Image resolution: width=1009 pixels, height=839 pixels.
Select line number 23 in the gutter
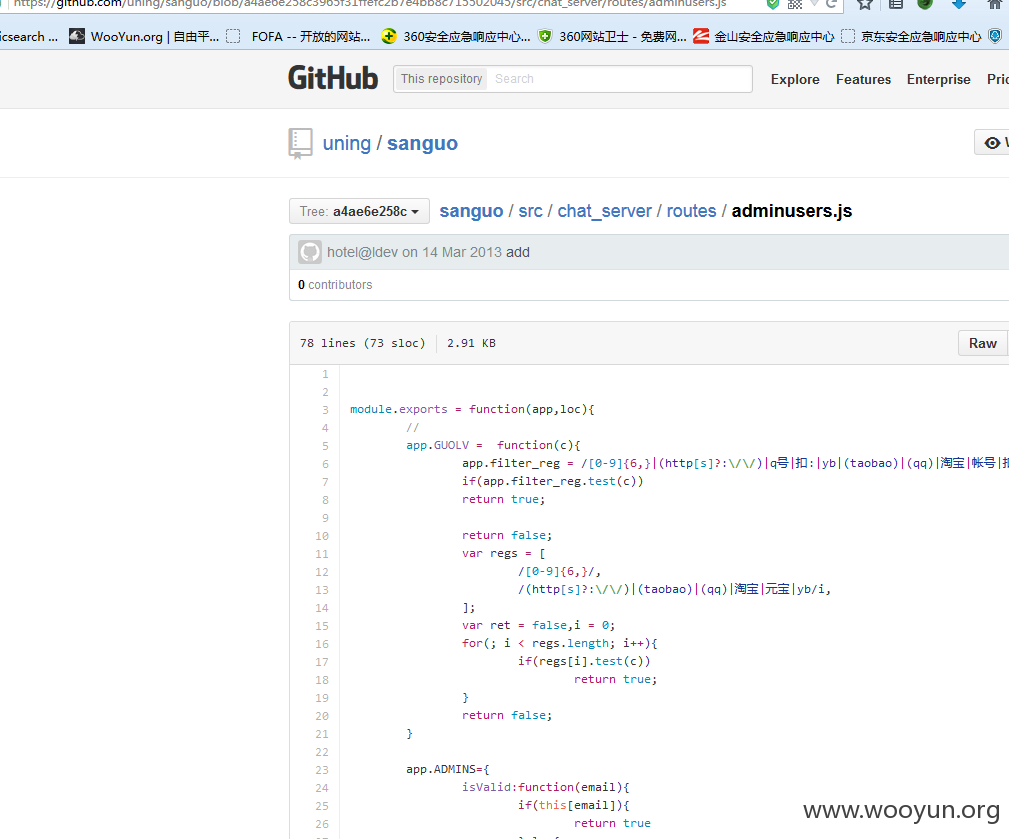click(322, 770)
